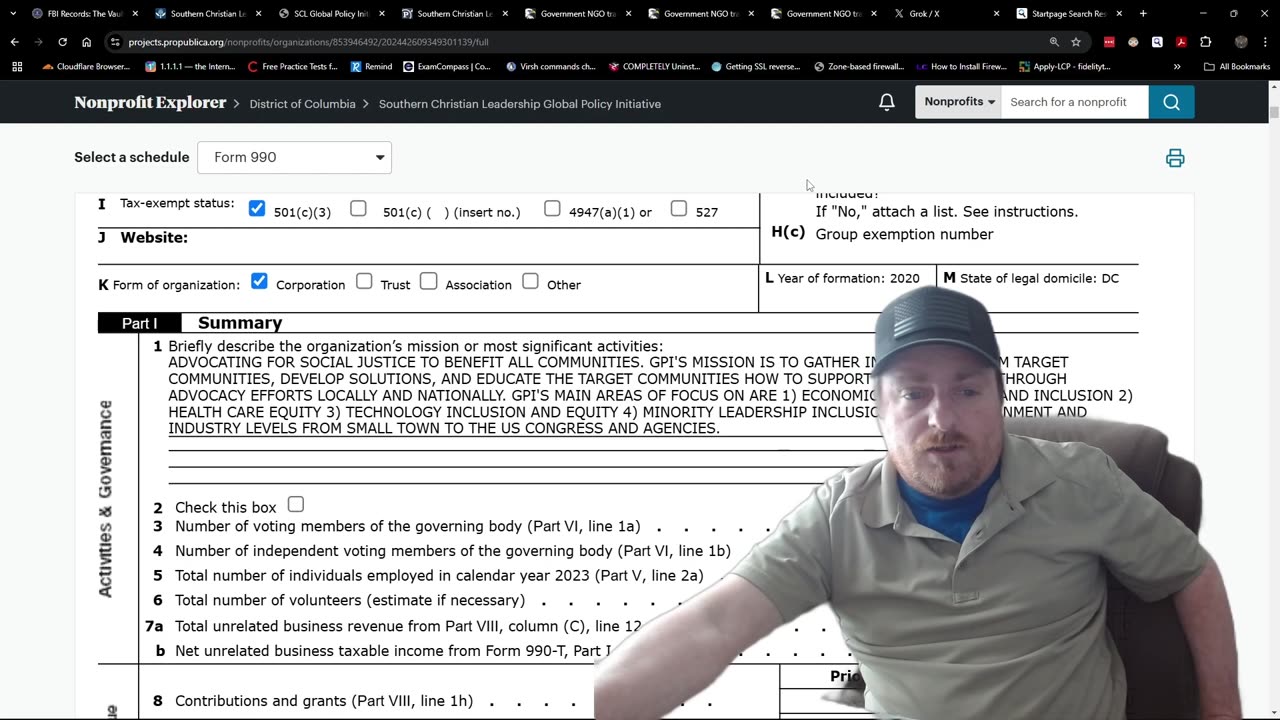Screen dimensions: 1280x720
Task: Toggle the 501(c)(3) checkbox
Action: (x=257, y=209)
